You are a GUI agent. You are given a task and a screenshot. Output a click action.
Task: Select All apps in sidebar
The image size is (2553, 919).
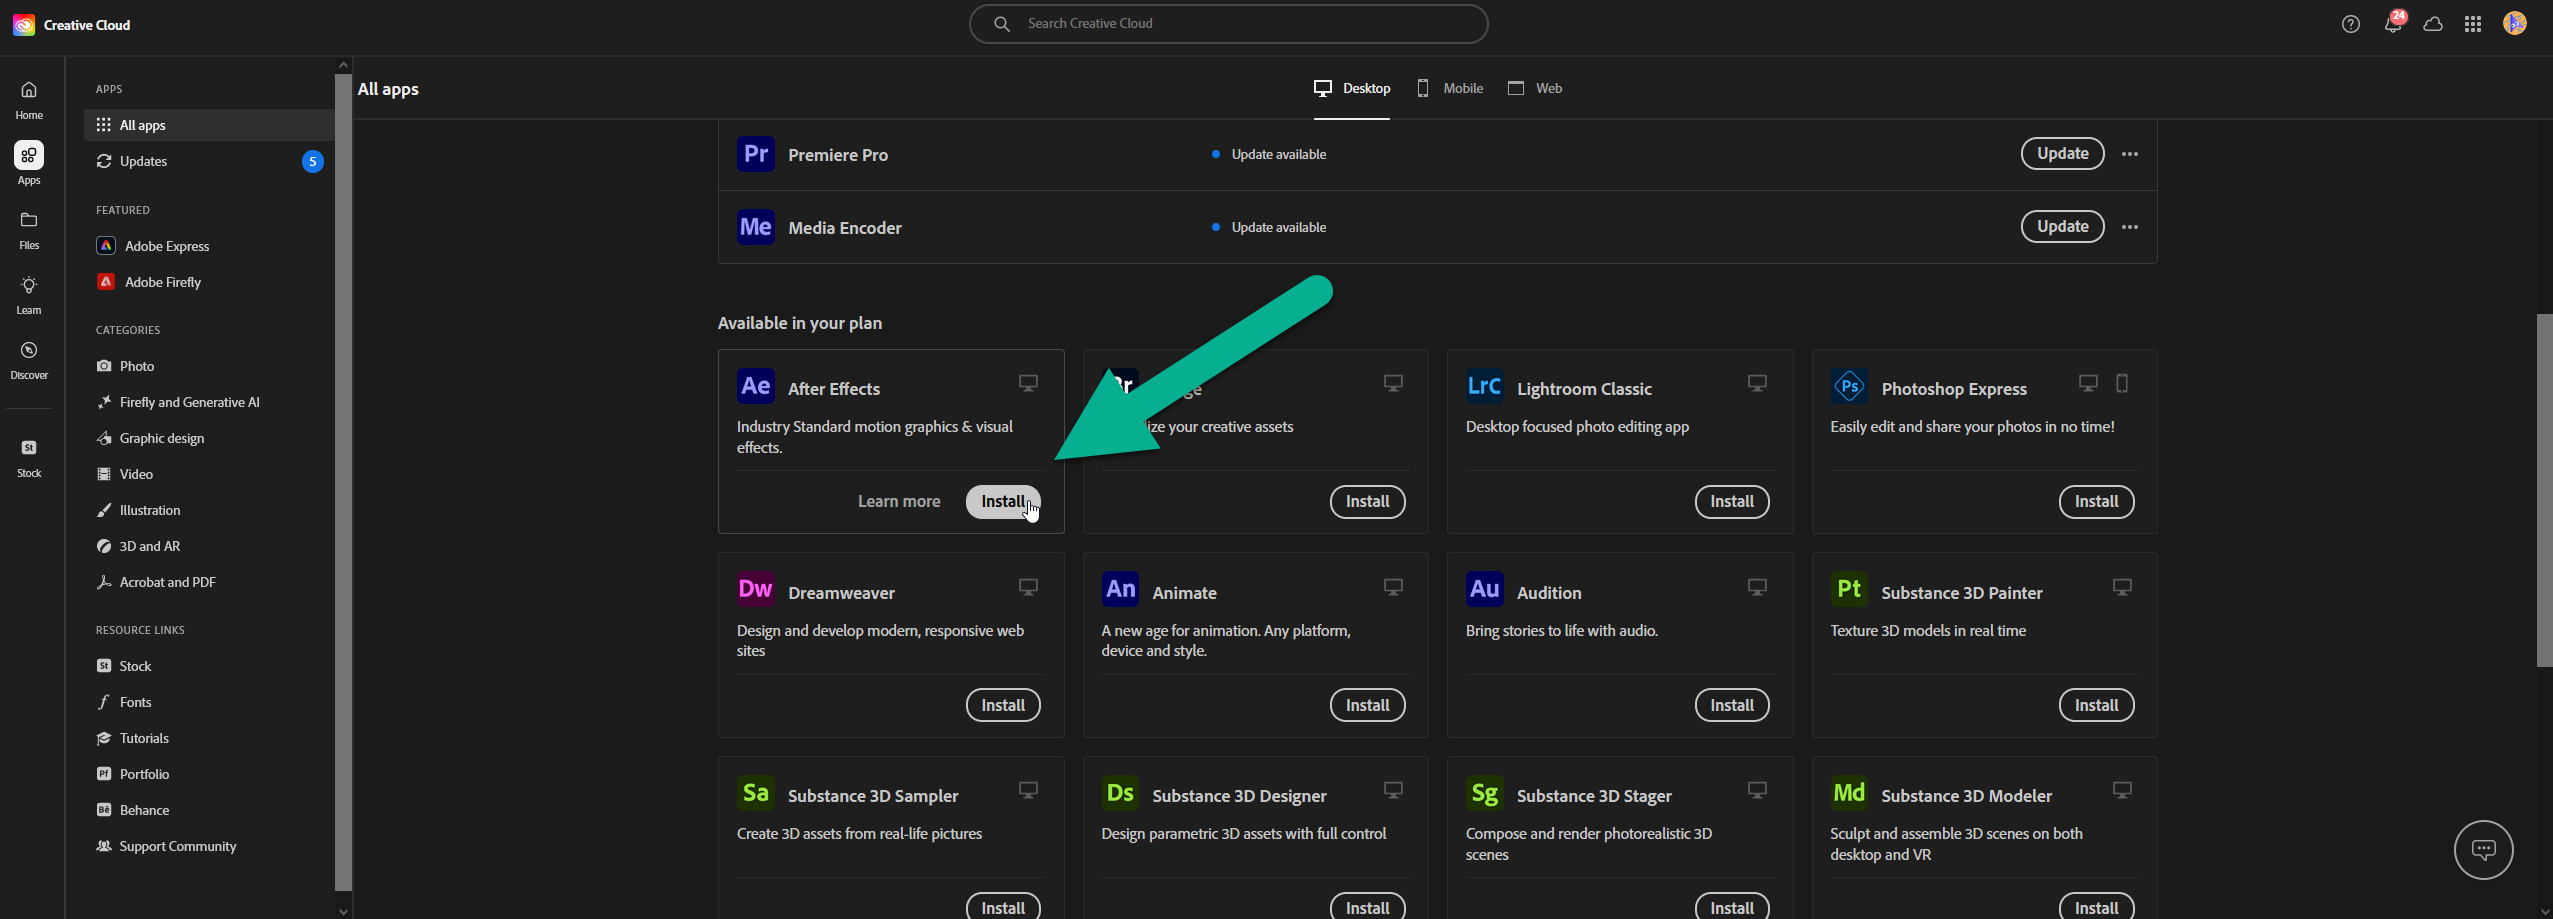pos(209,125)
